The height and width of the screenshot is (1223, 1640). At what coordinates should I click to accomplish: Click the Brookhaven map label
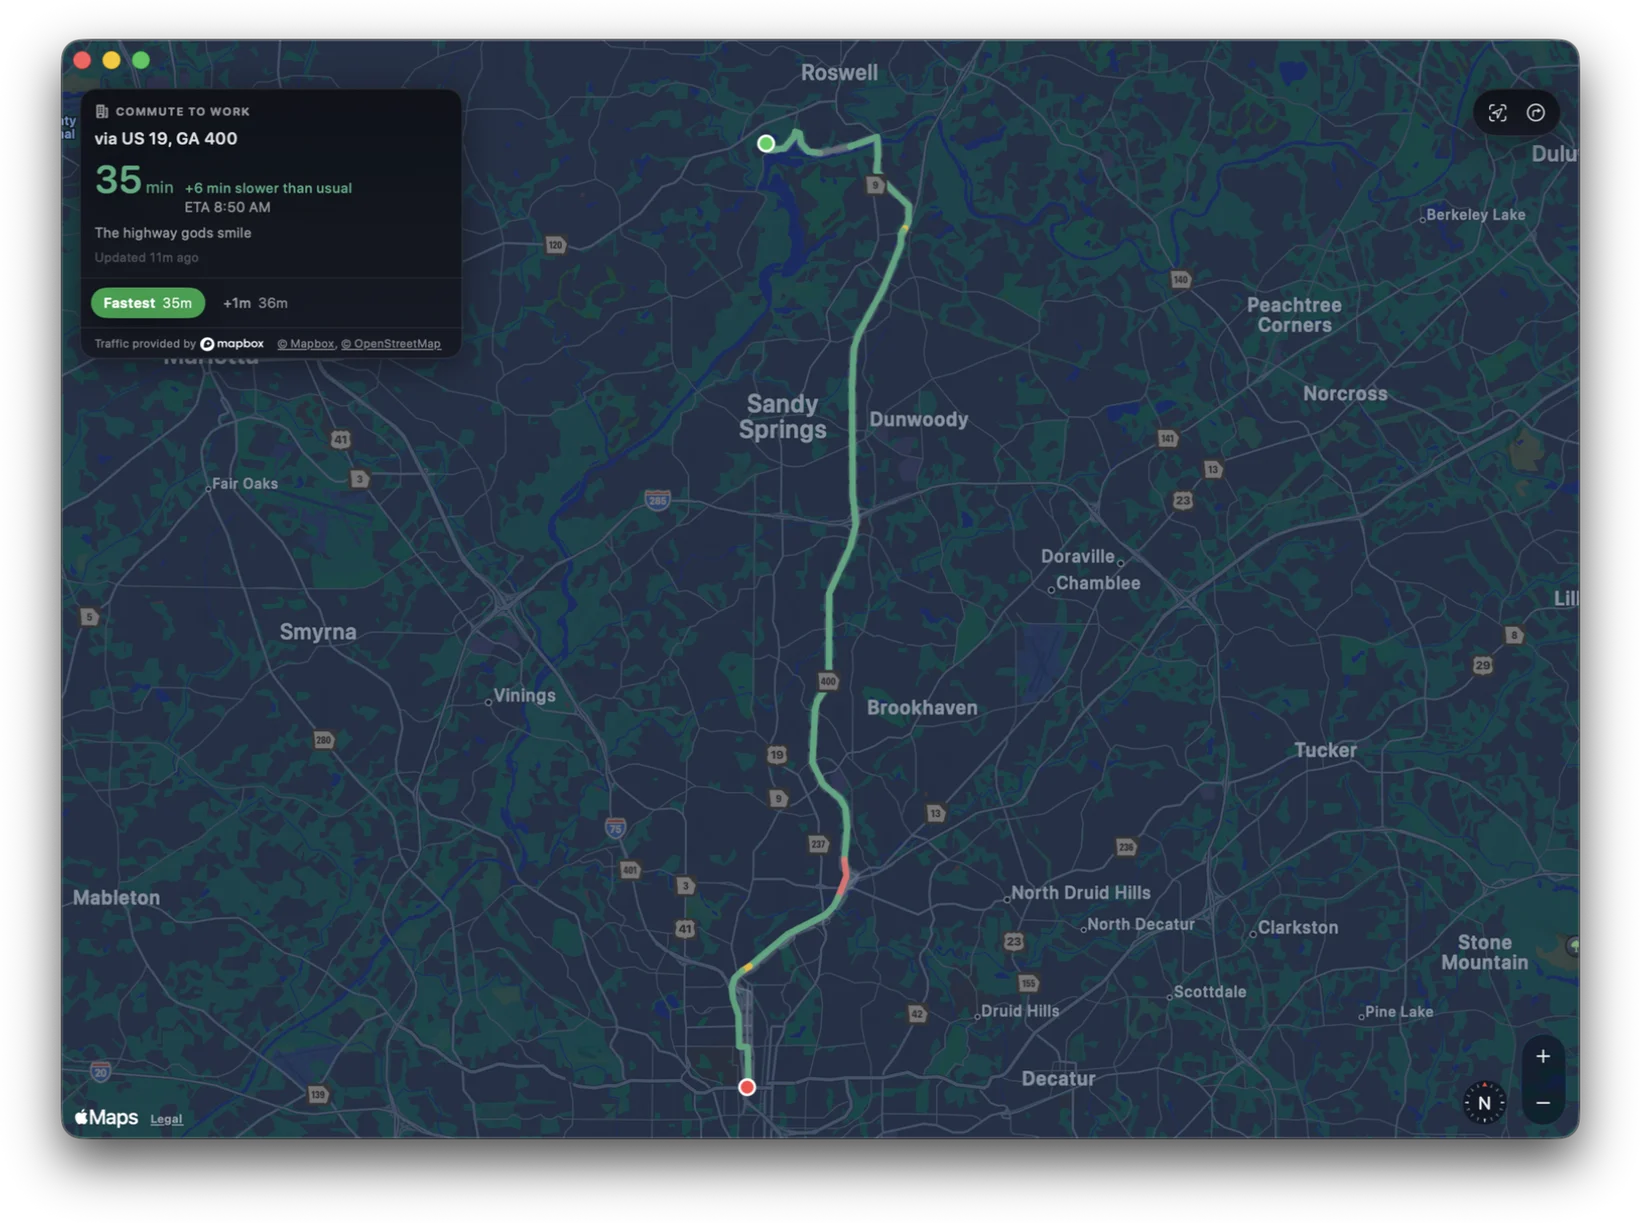tap(922, 708)
